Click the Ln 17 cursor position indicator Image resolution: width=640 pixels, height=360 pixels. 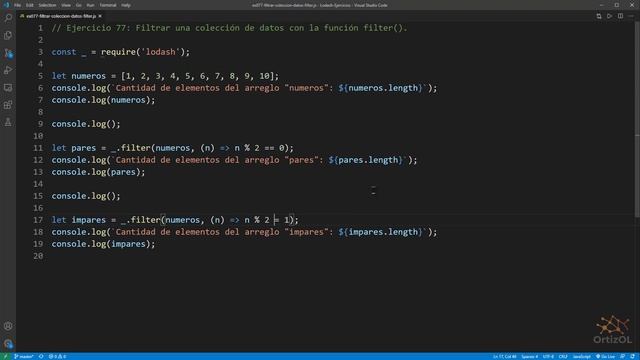coord(504,356)
